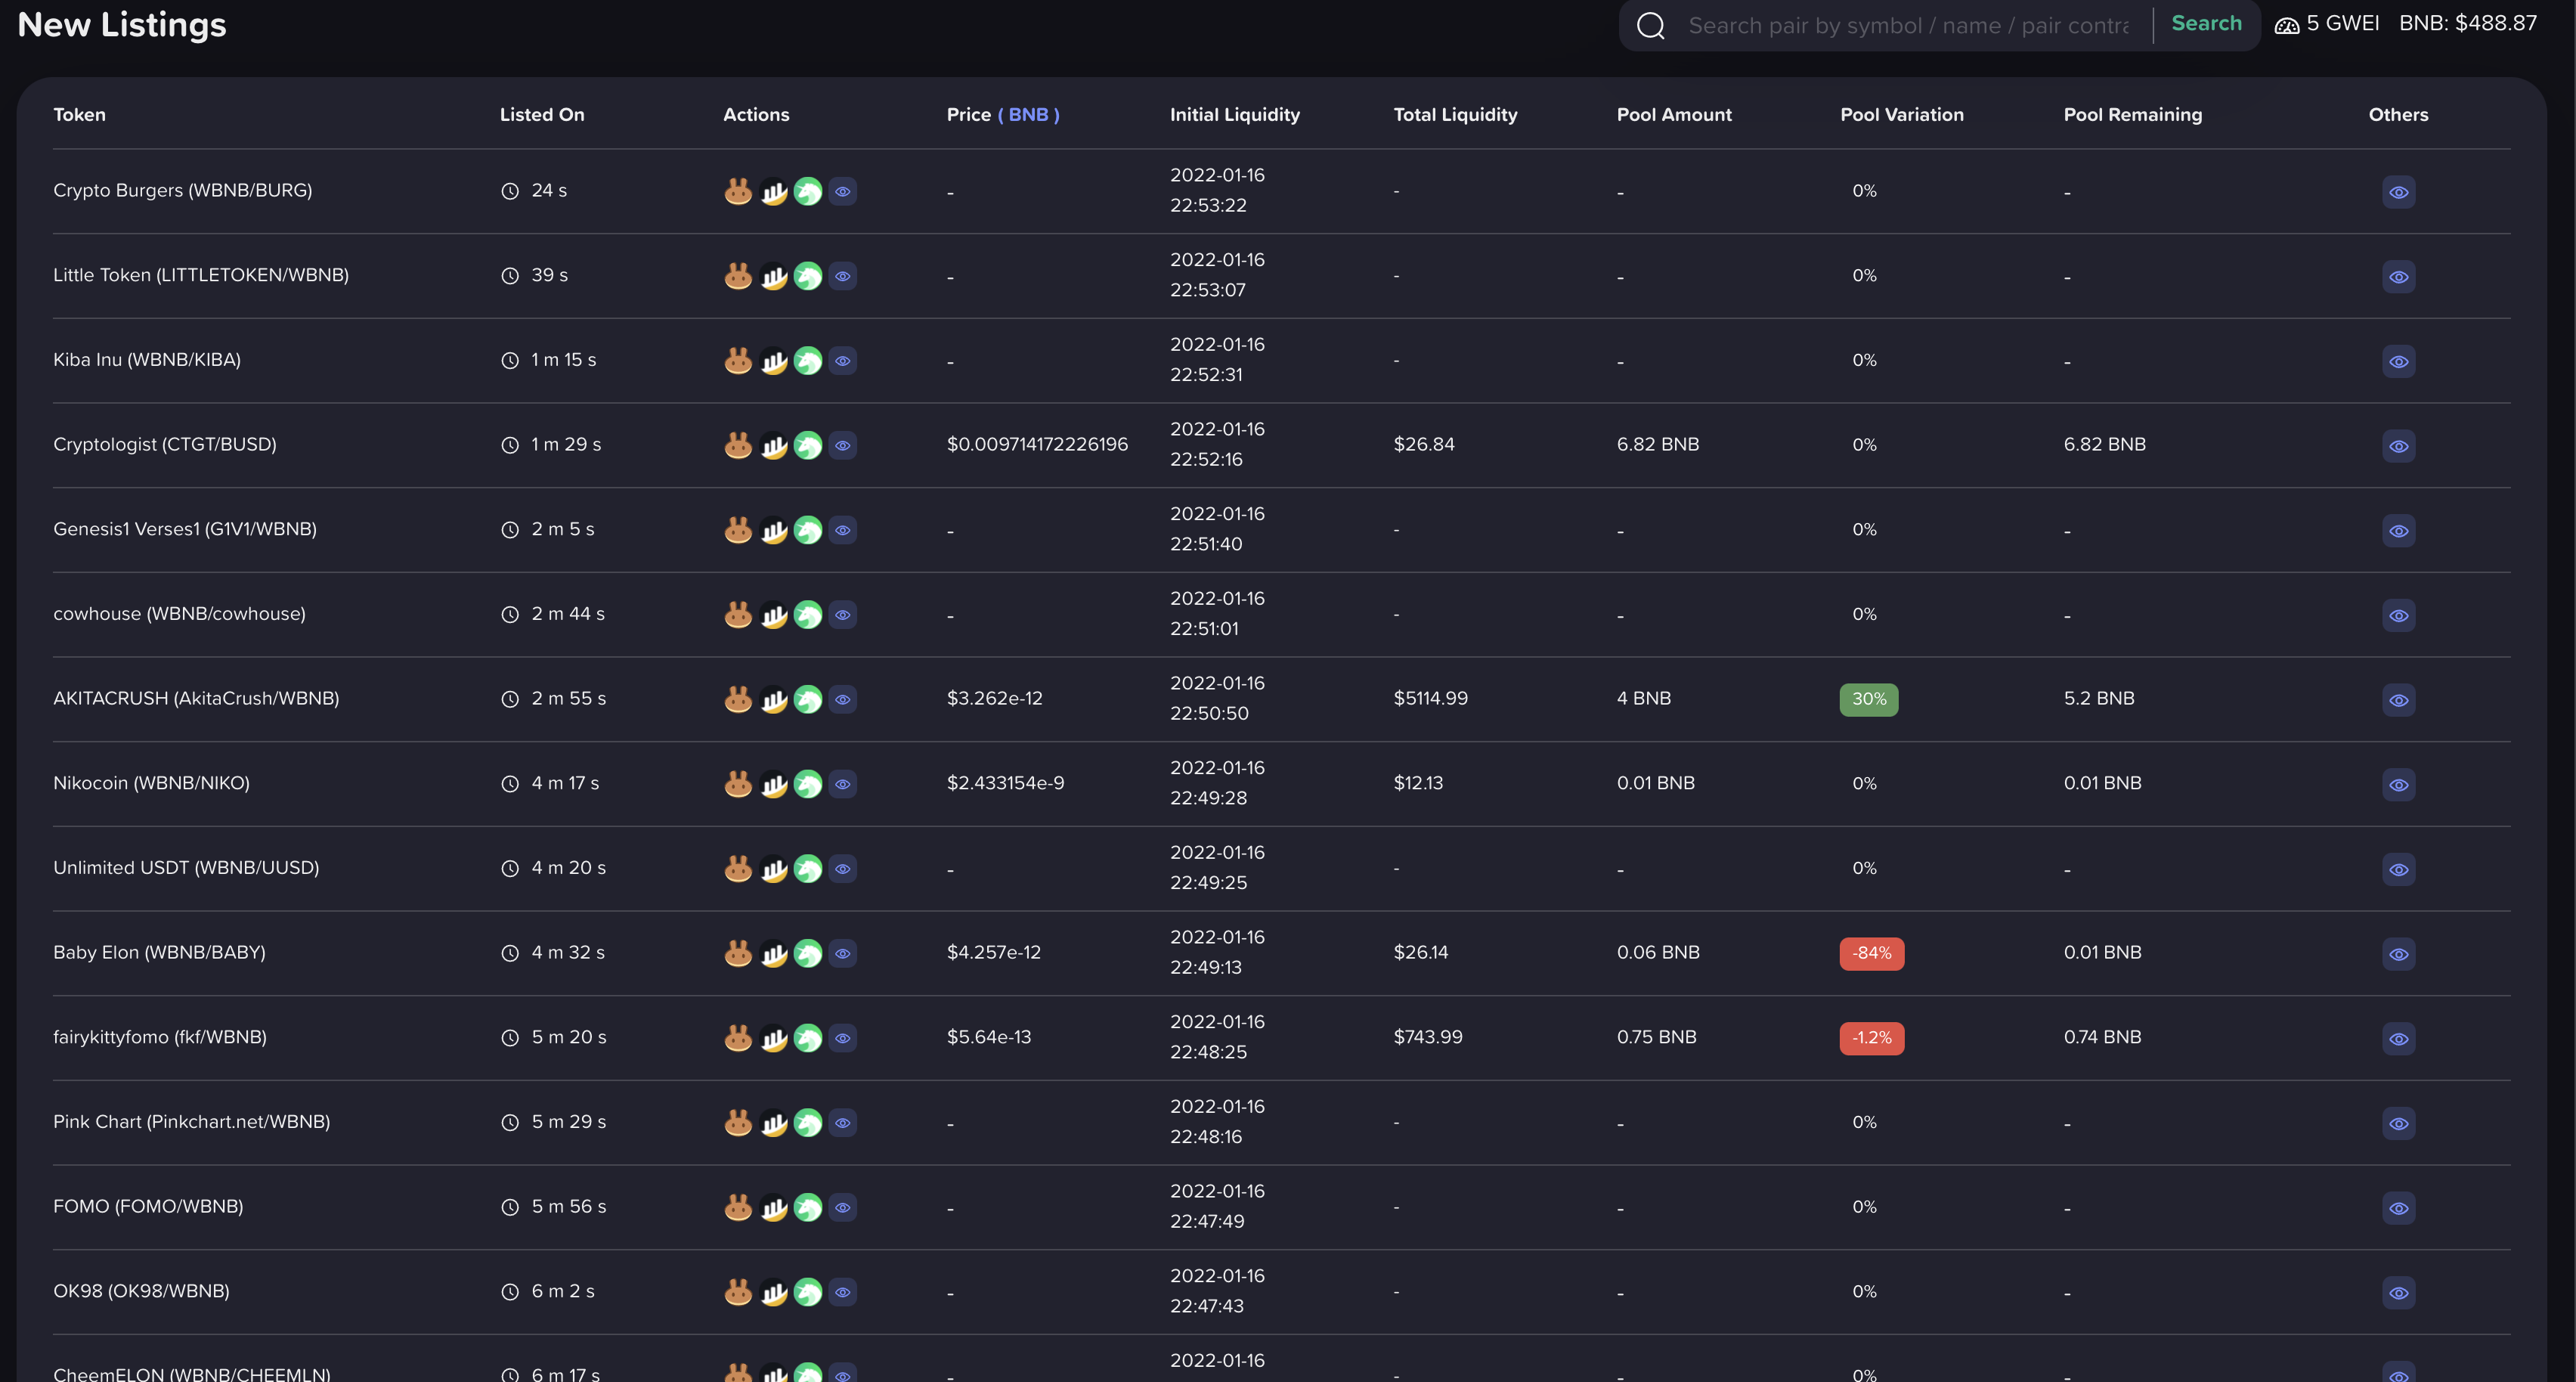Click the green 30% pool variation badge
Image resolution: width=2576 pixels, height=1382 pixels.
(1868, 699)
